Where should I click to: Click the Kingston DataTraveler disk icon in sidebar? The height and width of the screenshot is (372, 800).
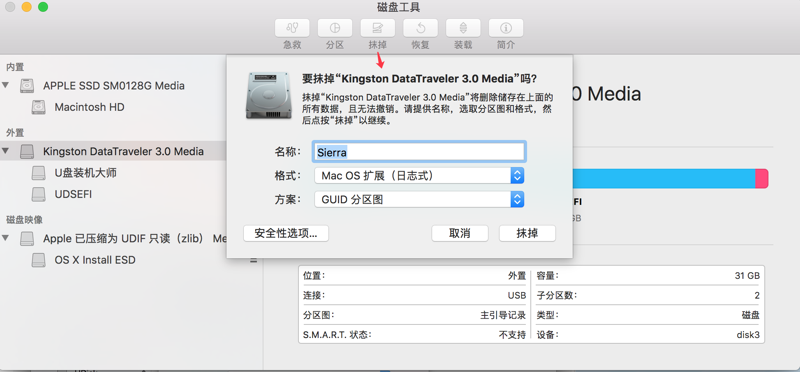coord(27,152)
